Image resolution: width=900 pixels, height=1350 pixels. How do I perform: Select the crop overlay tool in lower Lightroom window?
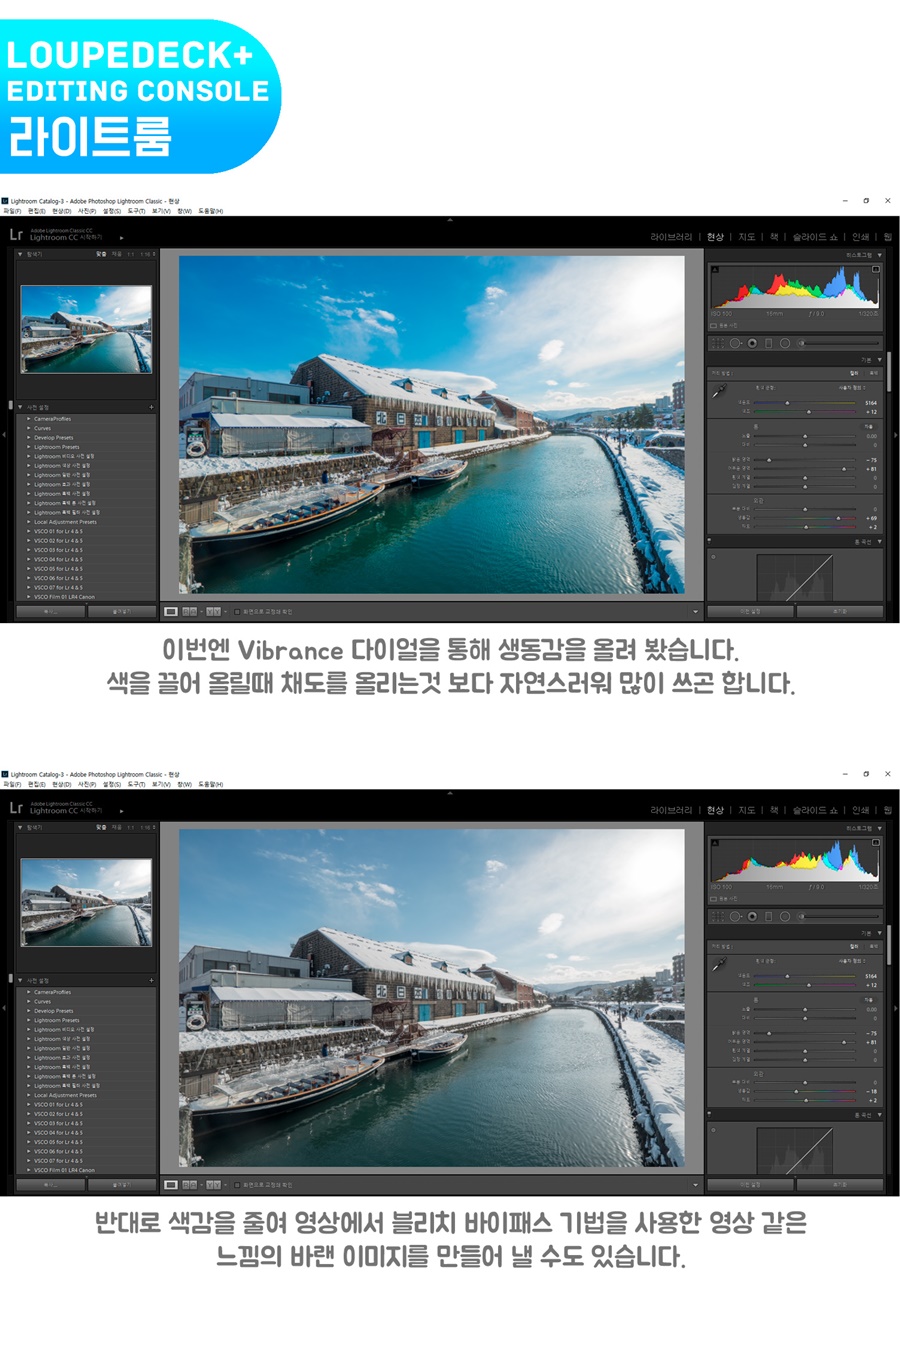point(718,916)
